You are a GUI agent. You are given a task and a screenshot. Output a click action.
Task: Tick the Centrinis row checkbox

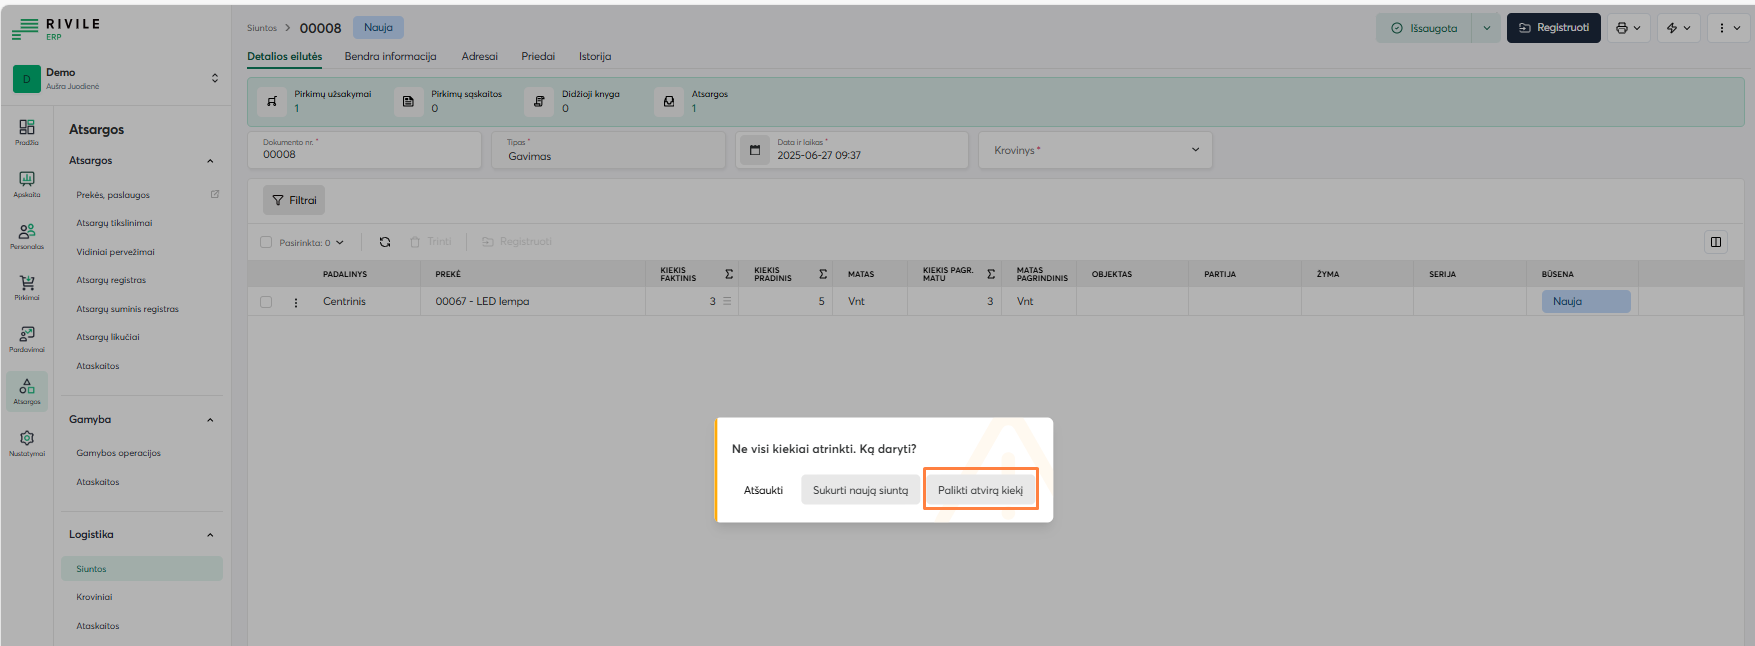(266, 302)
